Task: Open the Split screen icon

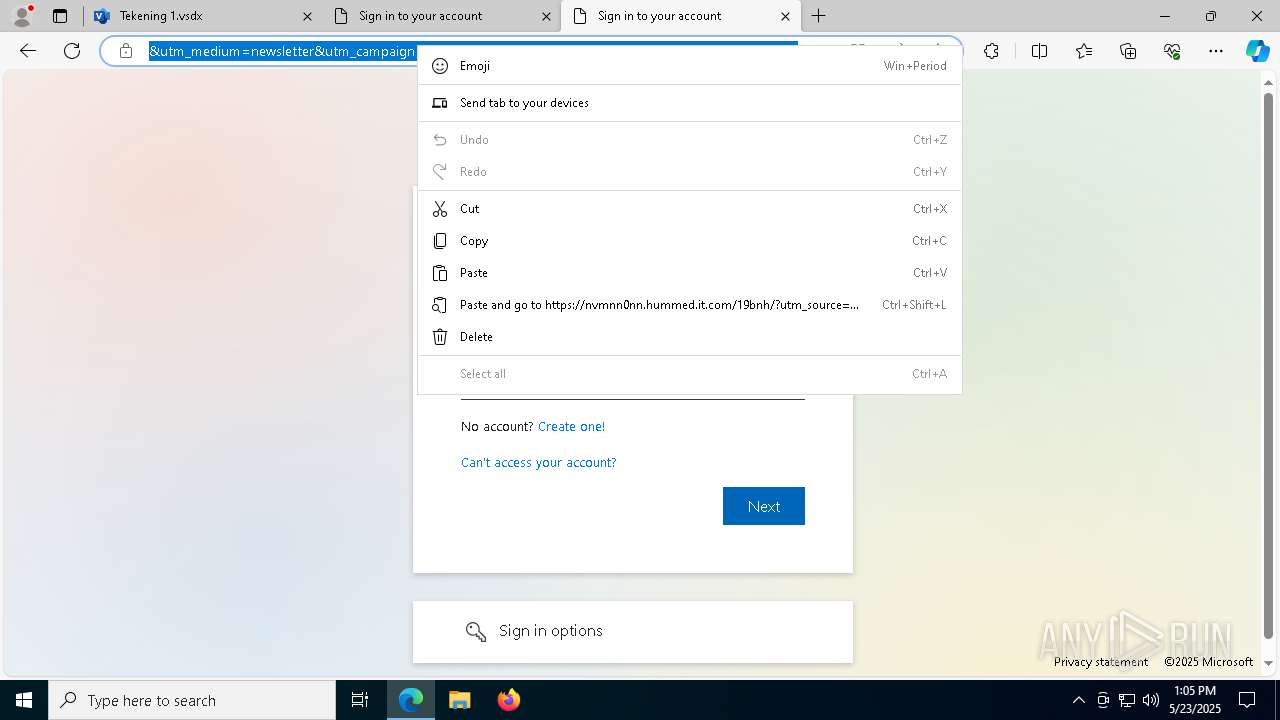Action: click(x=1039, y=51)
